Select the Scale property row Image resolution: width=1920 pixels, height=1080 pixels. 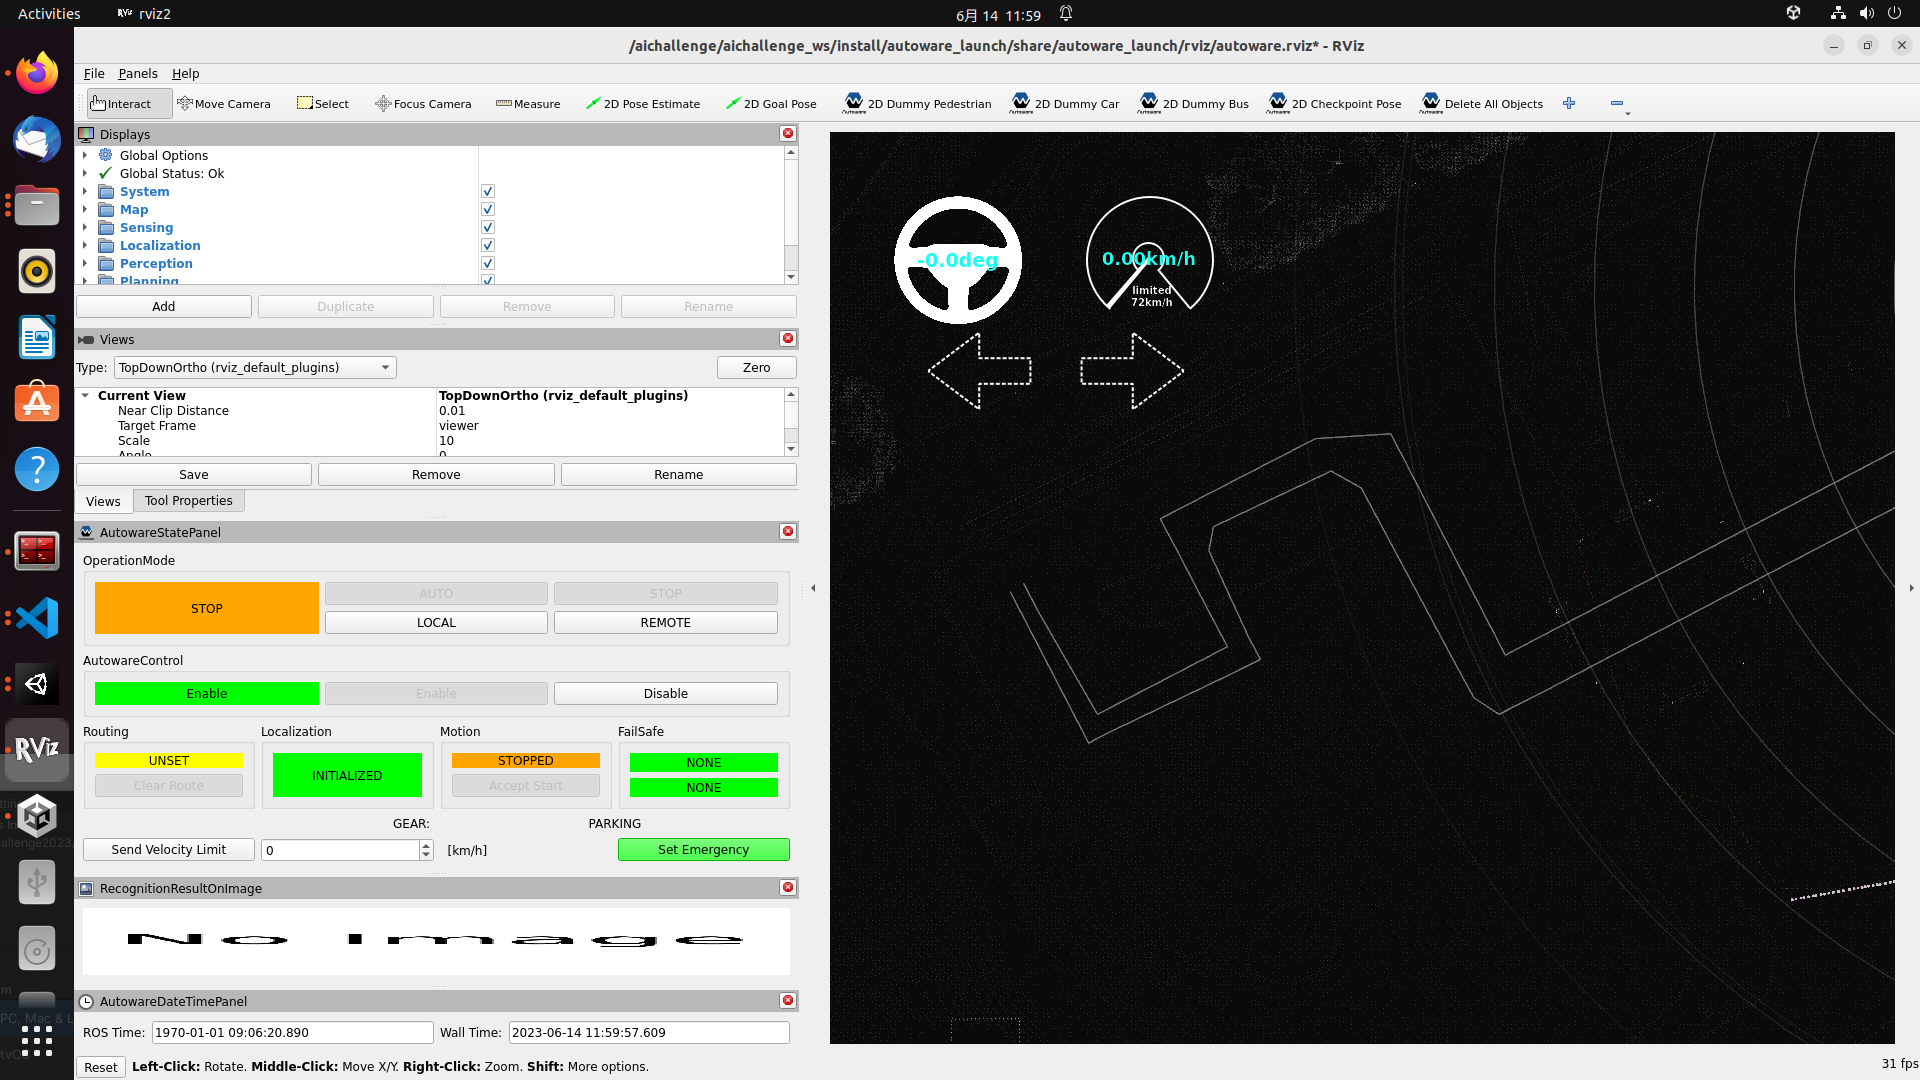(430, 441)
